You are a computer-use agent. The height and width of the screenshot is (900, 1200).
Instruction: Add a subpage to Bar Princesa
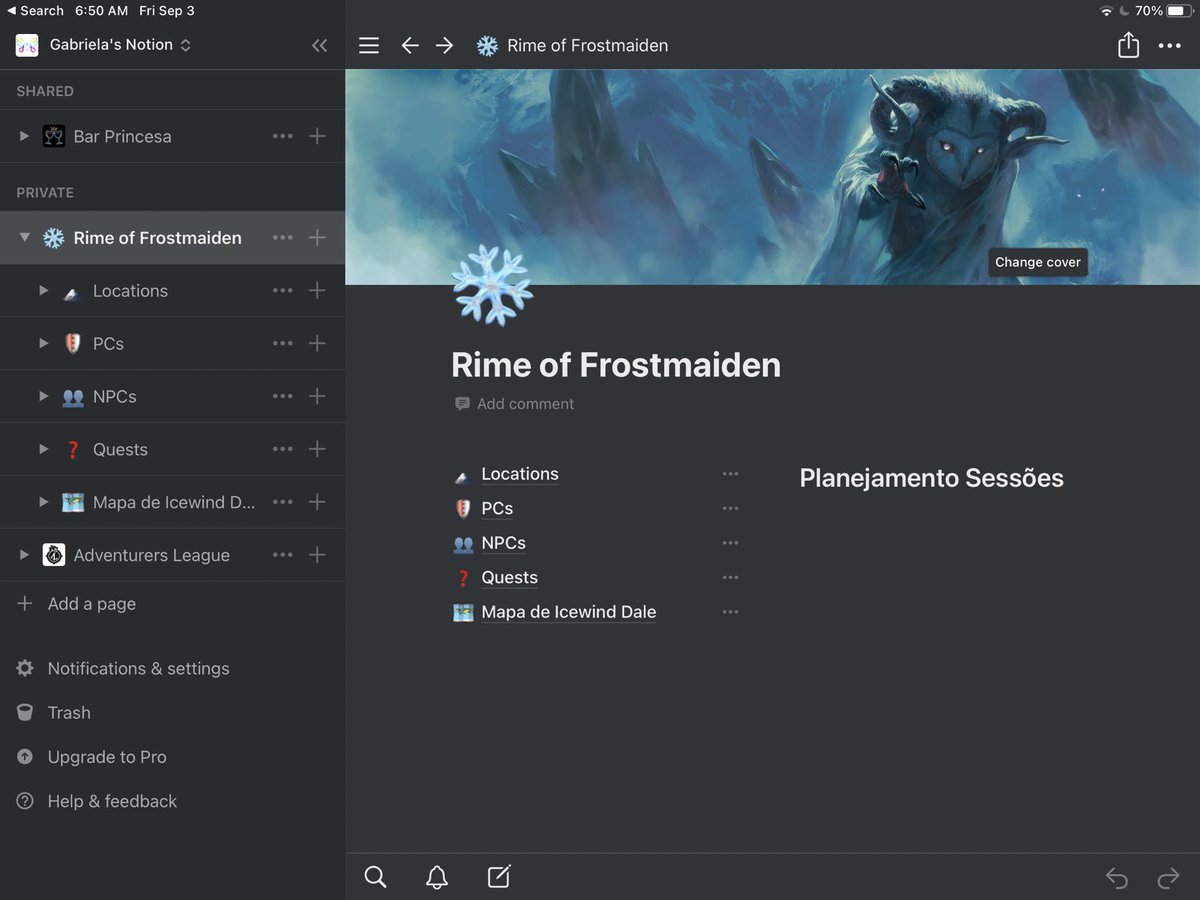317,136
